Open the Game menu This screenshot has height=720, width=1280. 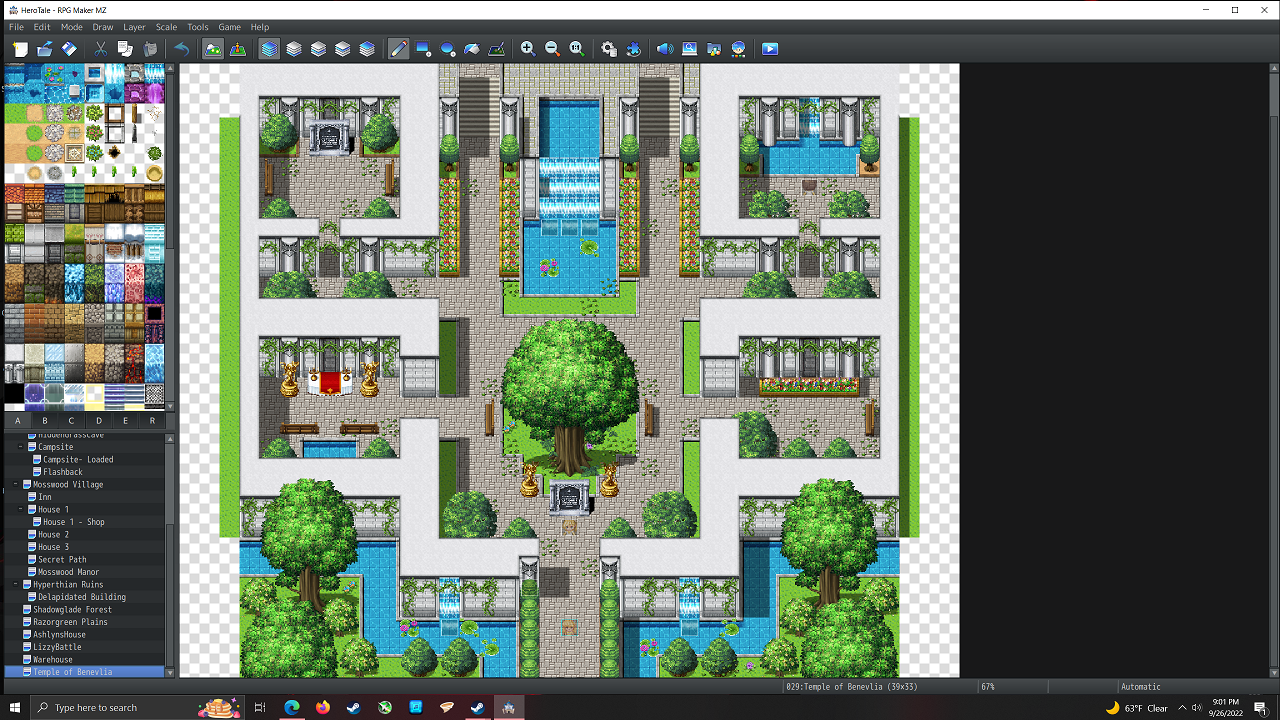tap(229, 27)
